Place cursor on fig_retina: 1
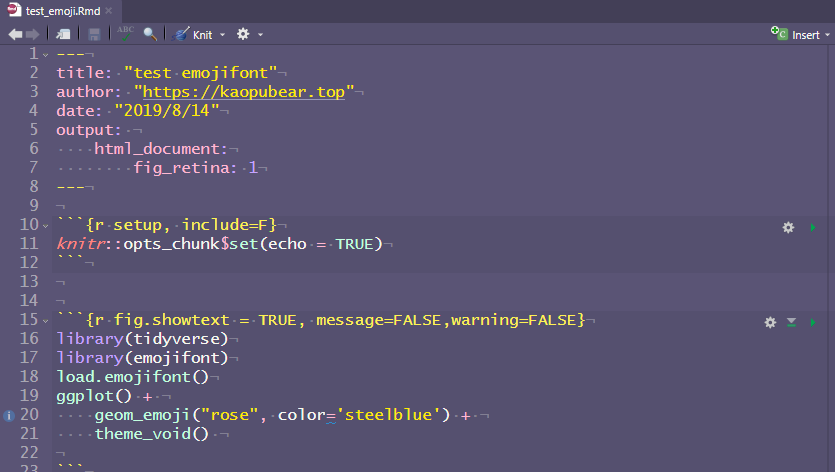The height and width of the screenshot is (472, 835). (195, 168)
